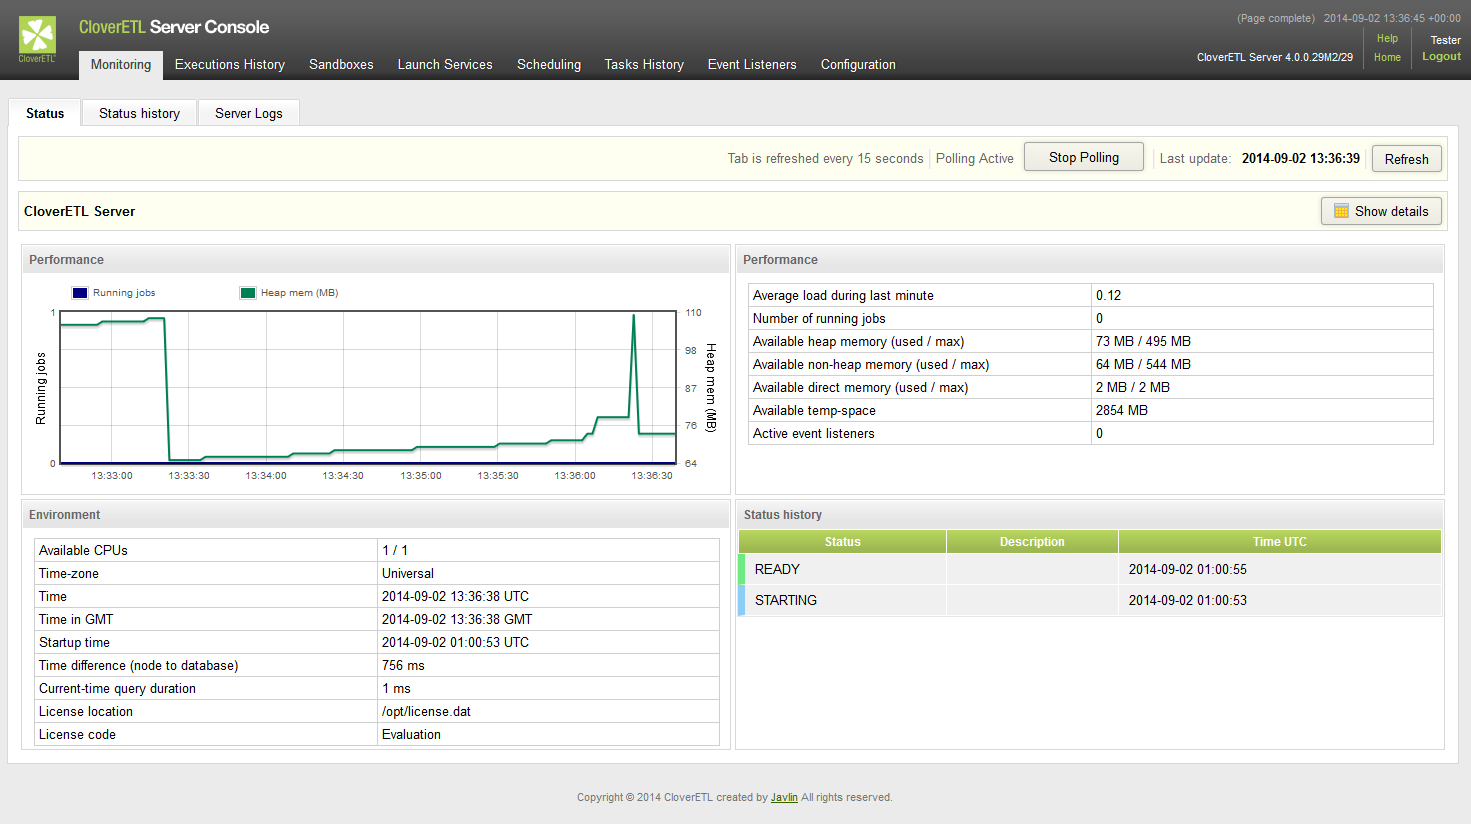The width and height of the screenshot is (1471, 824).
Task: Click 'Active event listeners' label
Action: click(x=814, y=433)
